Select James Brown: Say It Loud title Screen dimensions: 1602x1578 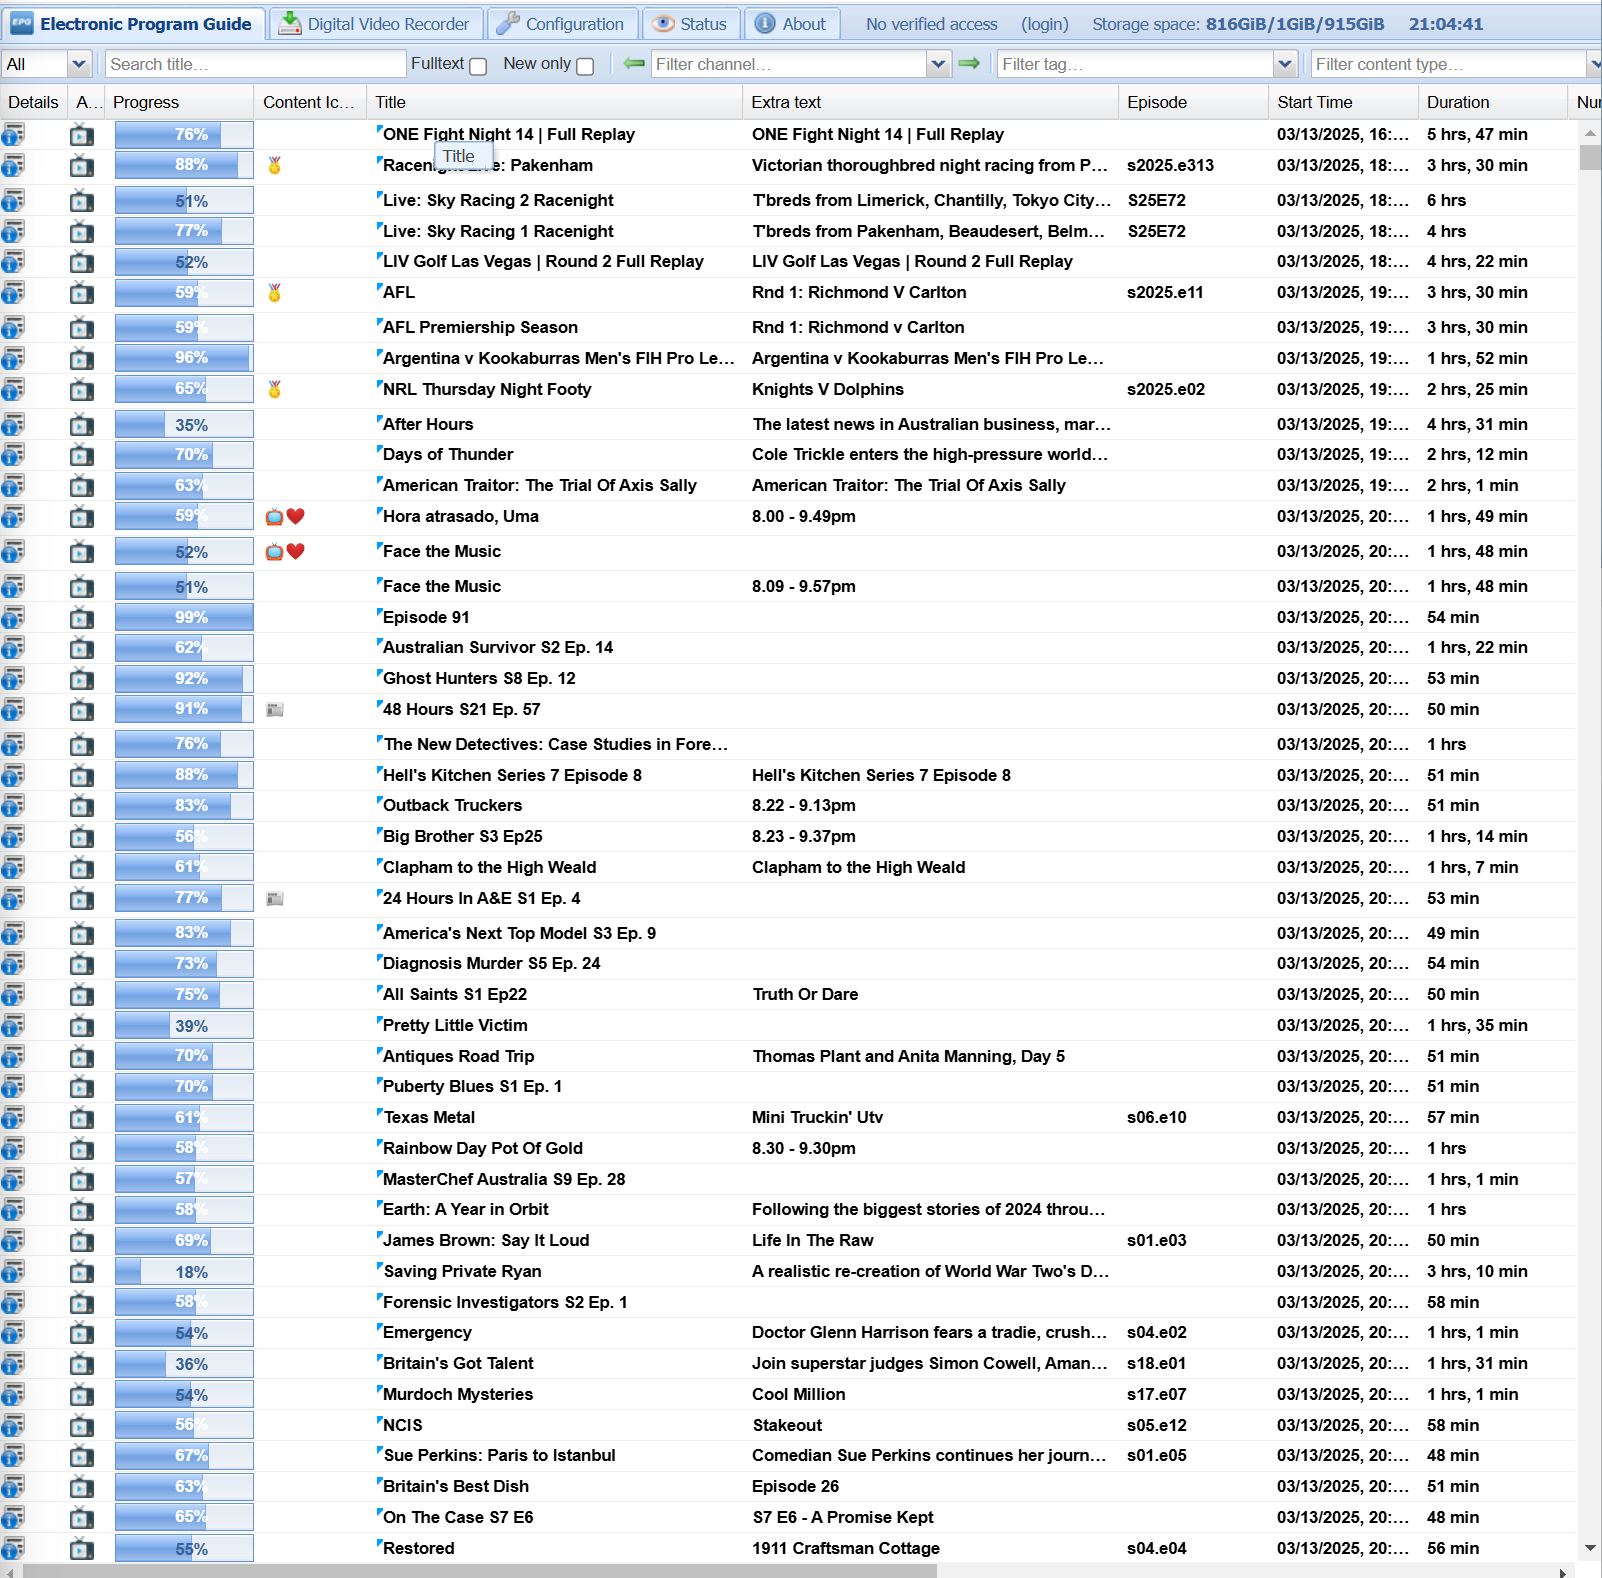[486, 1241]
